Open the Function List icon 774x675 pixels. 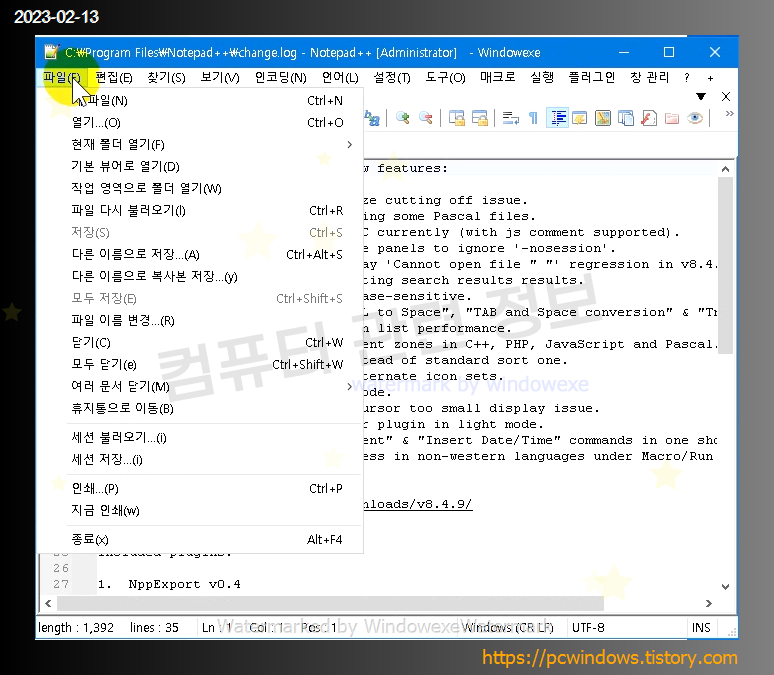(649, 119)
